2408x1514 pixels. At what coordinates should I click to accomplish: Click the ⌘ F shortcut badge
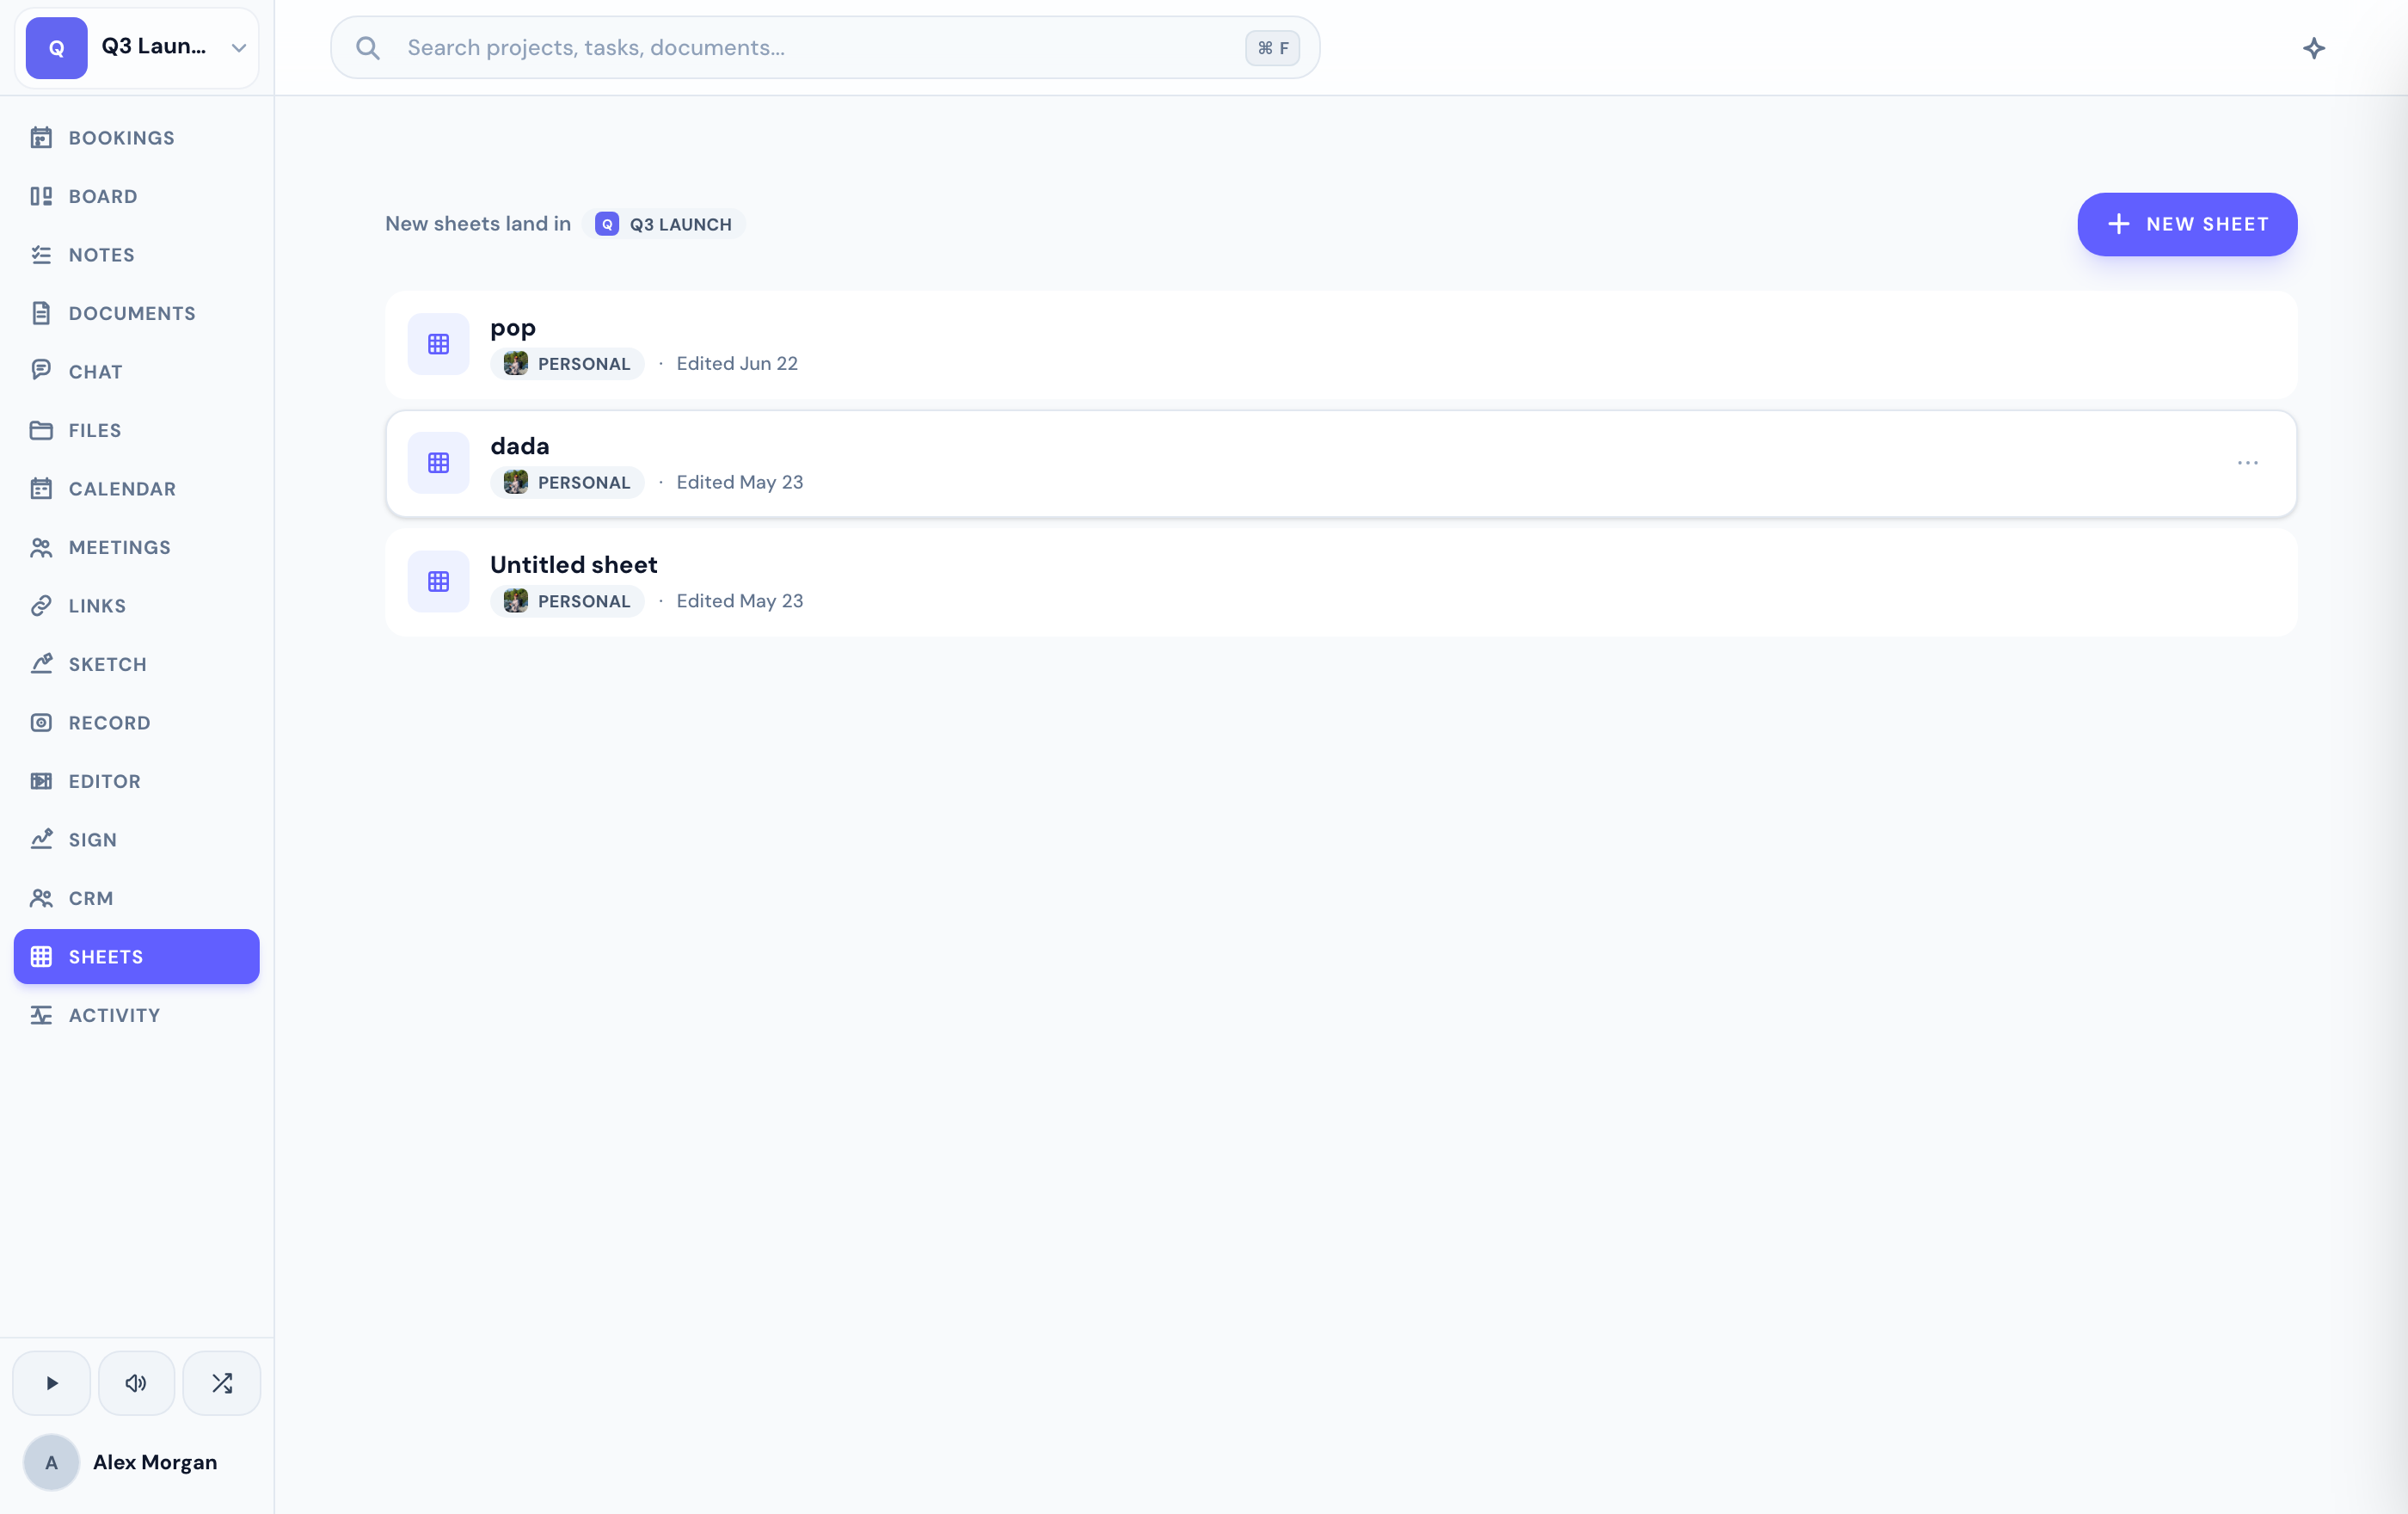point(1272,48)
